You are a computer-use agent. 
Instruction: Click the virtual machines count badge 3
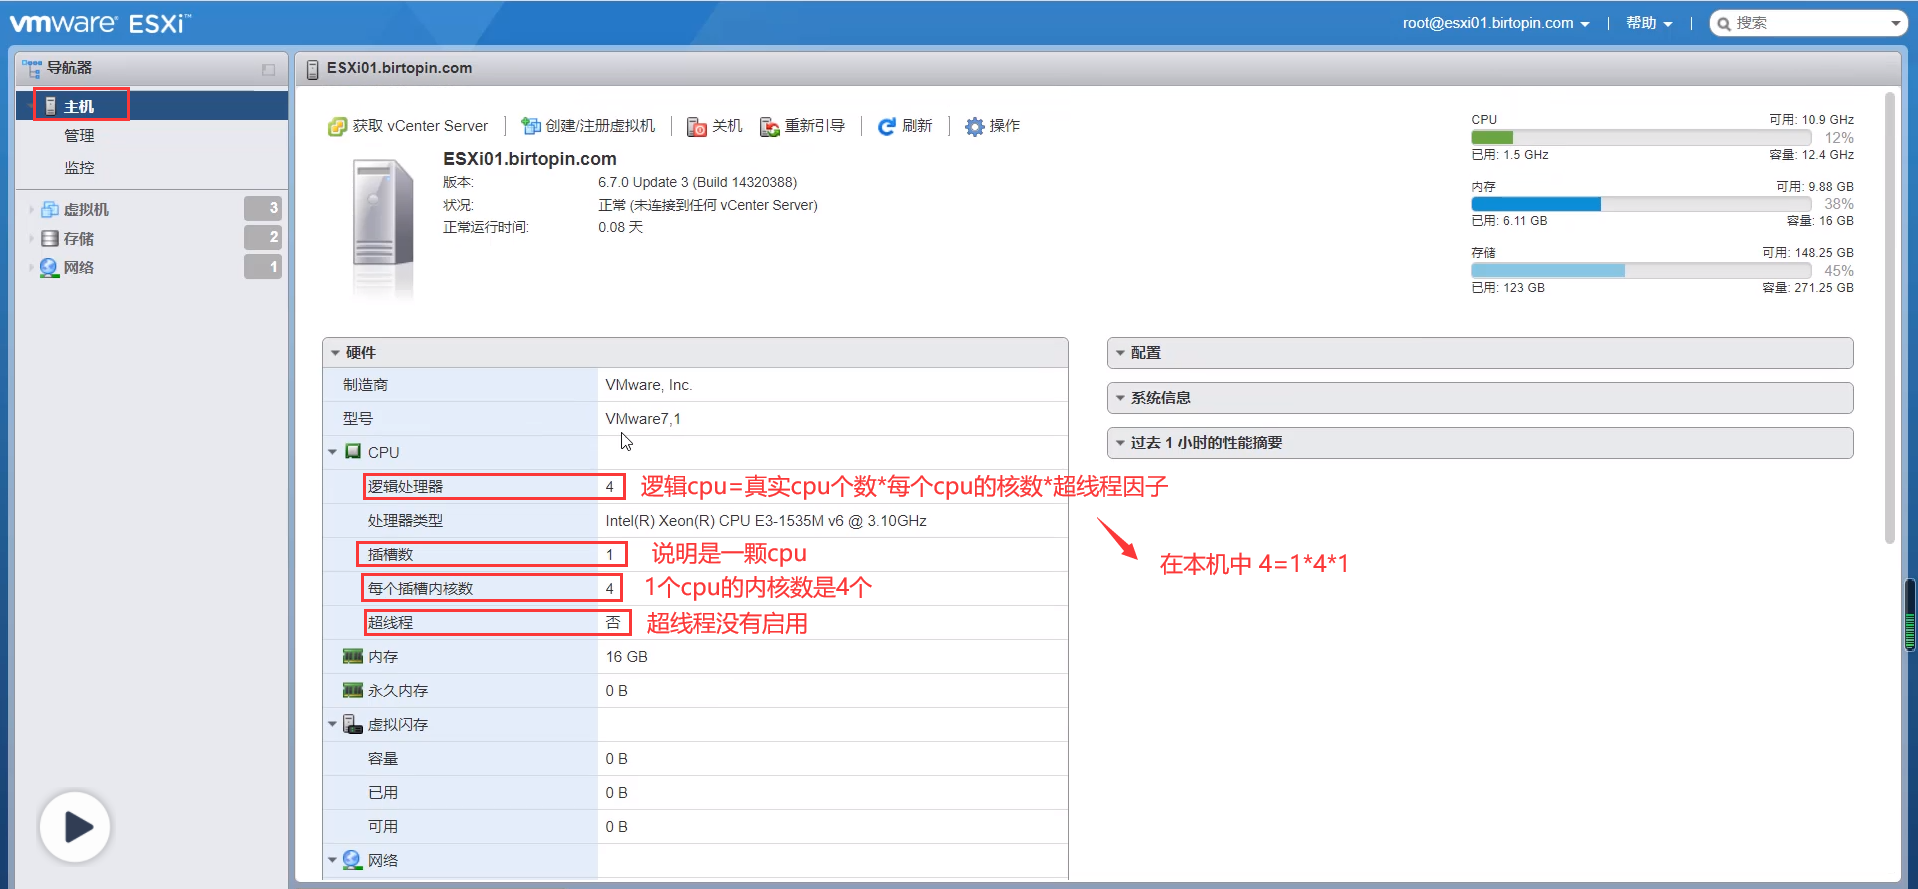coord(263,208)
